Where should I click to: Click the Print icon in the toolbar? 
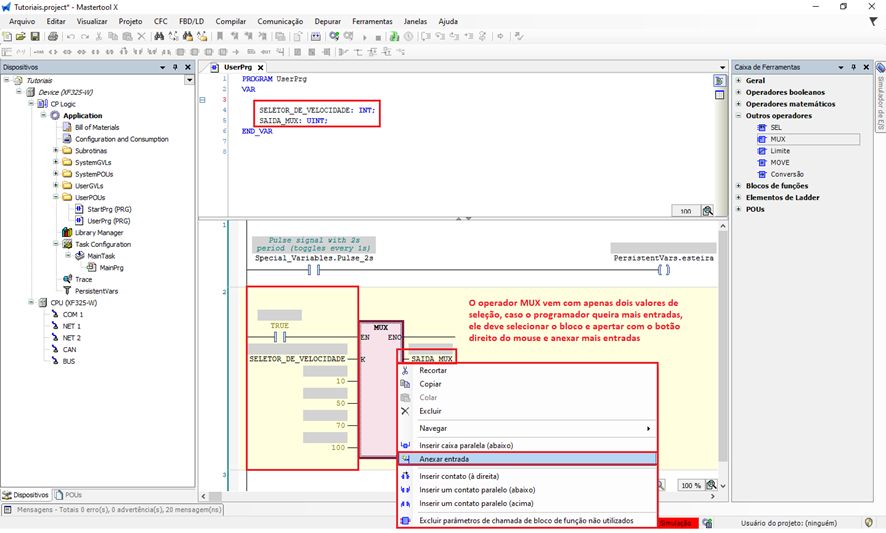point(52,37)
